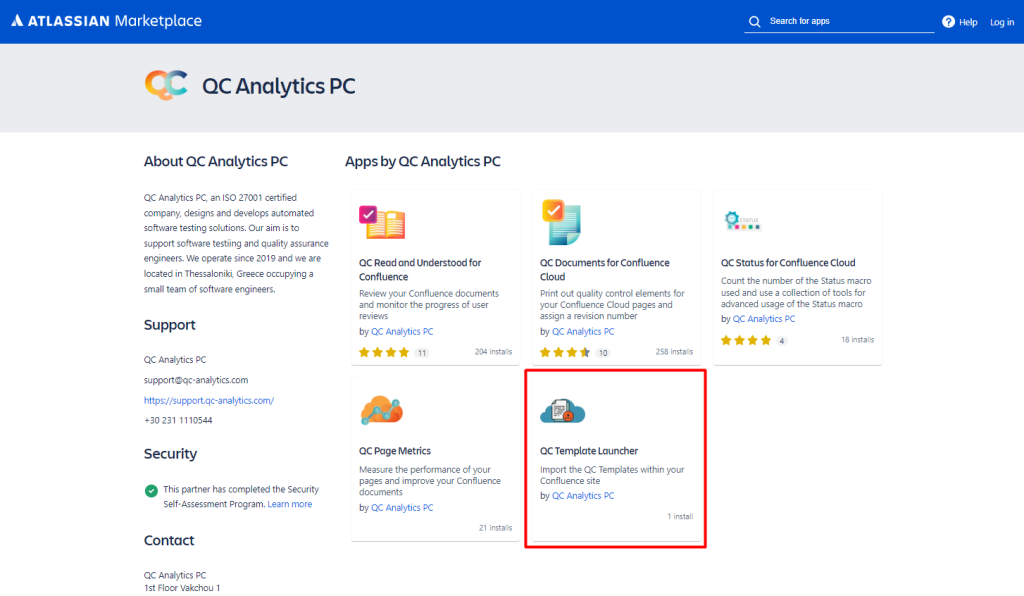
Task: Click the Apps by QC Analytics PC heading
Action: point(423,161)
